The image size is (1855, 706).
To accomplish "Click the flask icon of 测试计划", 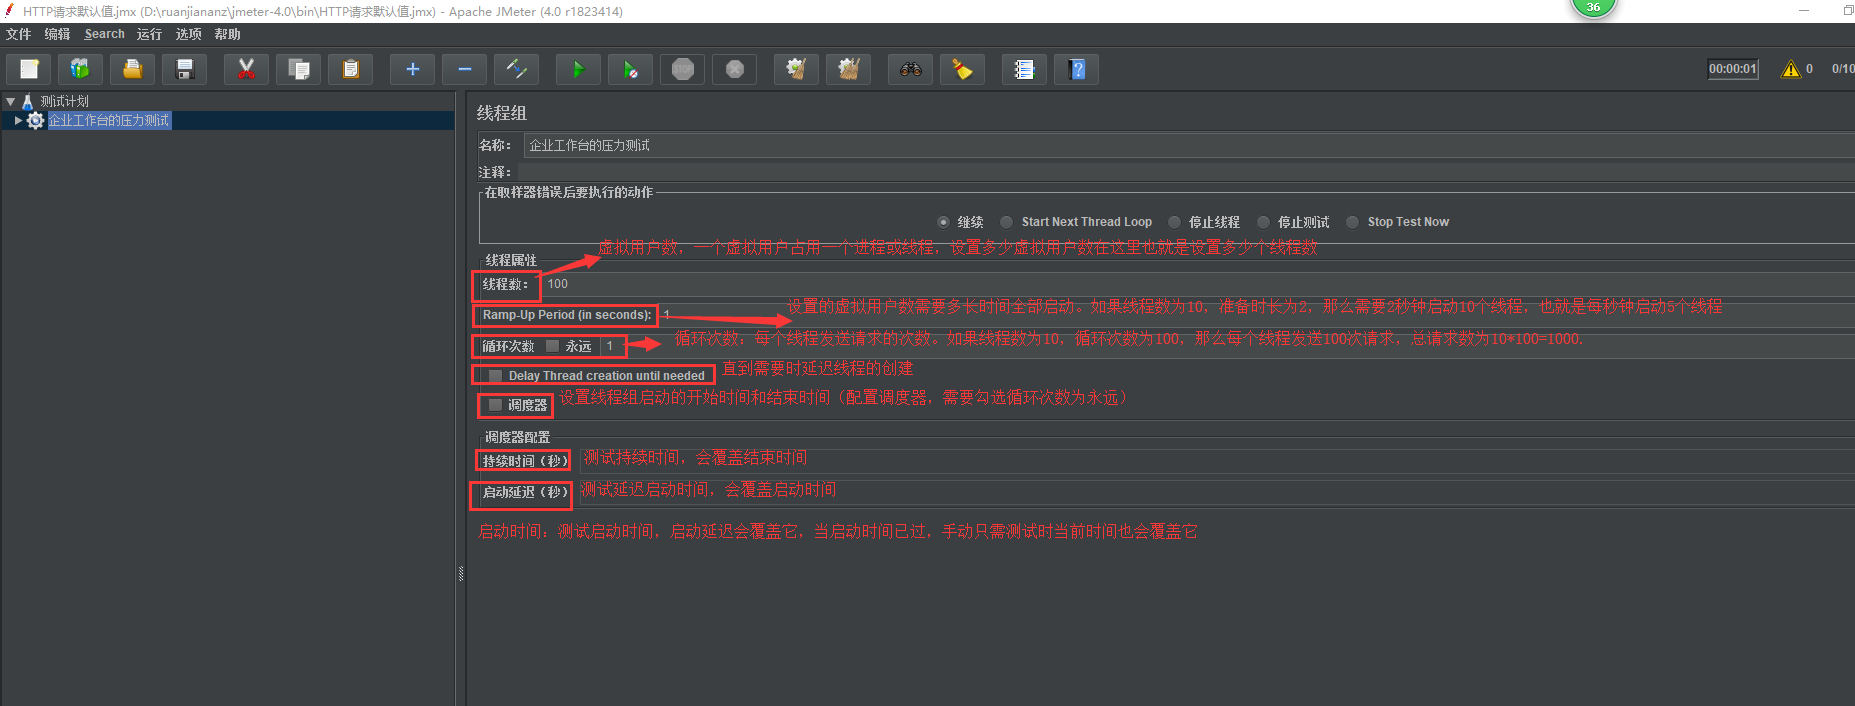I will (28, 101).
